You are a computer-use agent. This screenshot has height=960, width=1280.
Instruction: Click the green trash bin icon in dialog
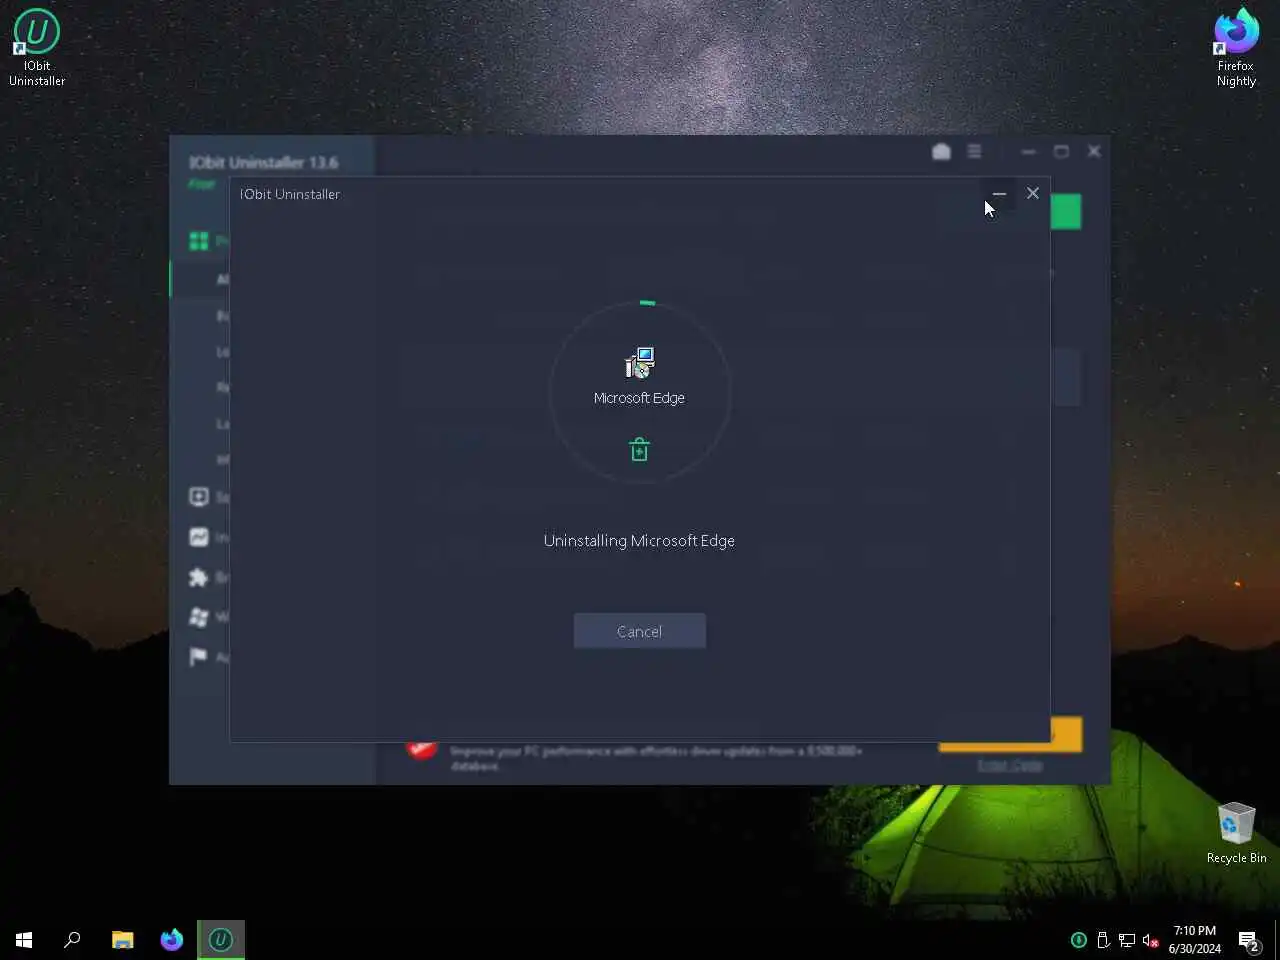pyautogui.click(x=640, y=450)
